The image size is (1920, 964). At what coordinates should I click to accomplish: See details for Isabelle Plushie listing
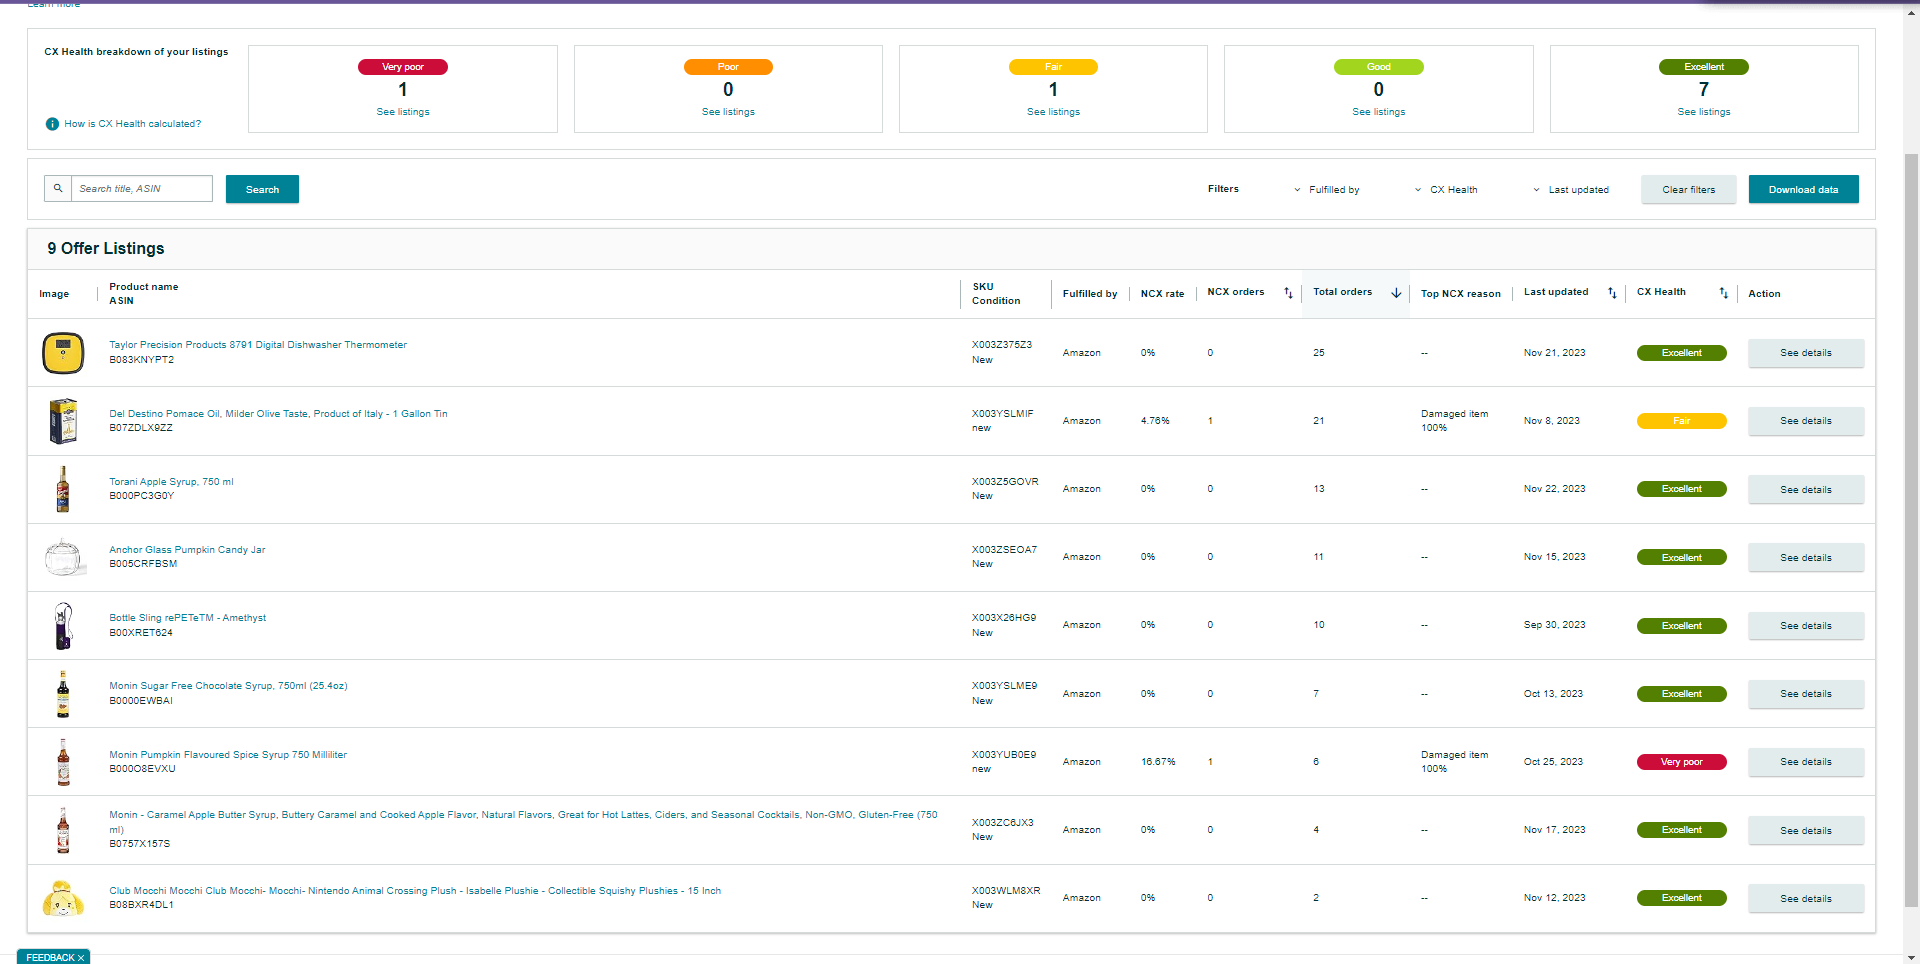[1805, 899]
